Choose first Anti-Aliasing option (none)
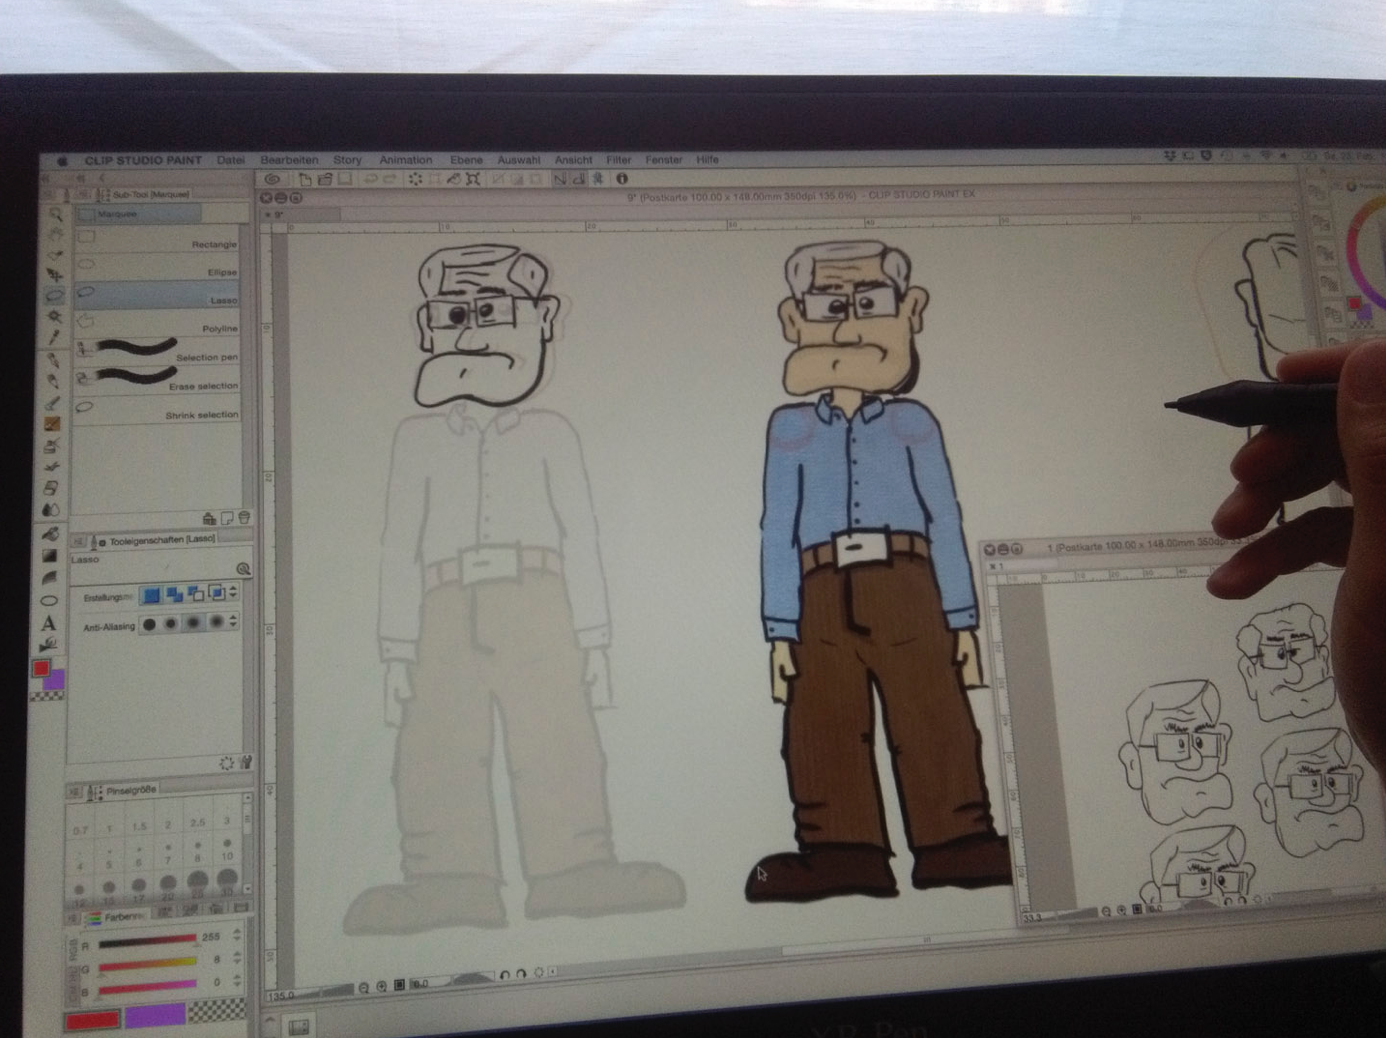 coord(149,624)
